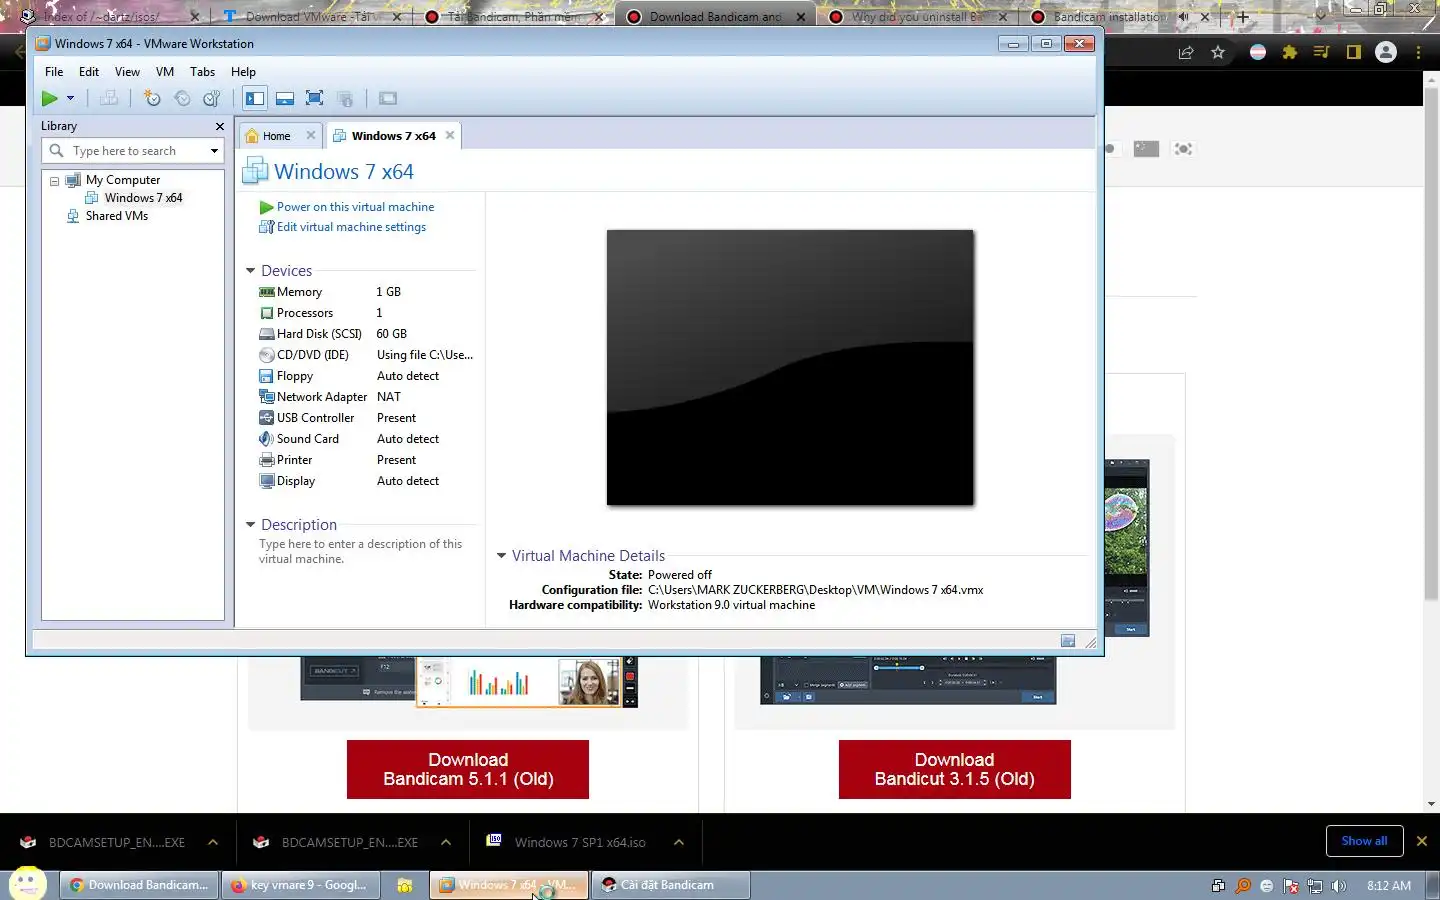This screenshot has height=900, width=1440.
Task: Select the Floppy device
Action: click(x=366, y=376)
